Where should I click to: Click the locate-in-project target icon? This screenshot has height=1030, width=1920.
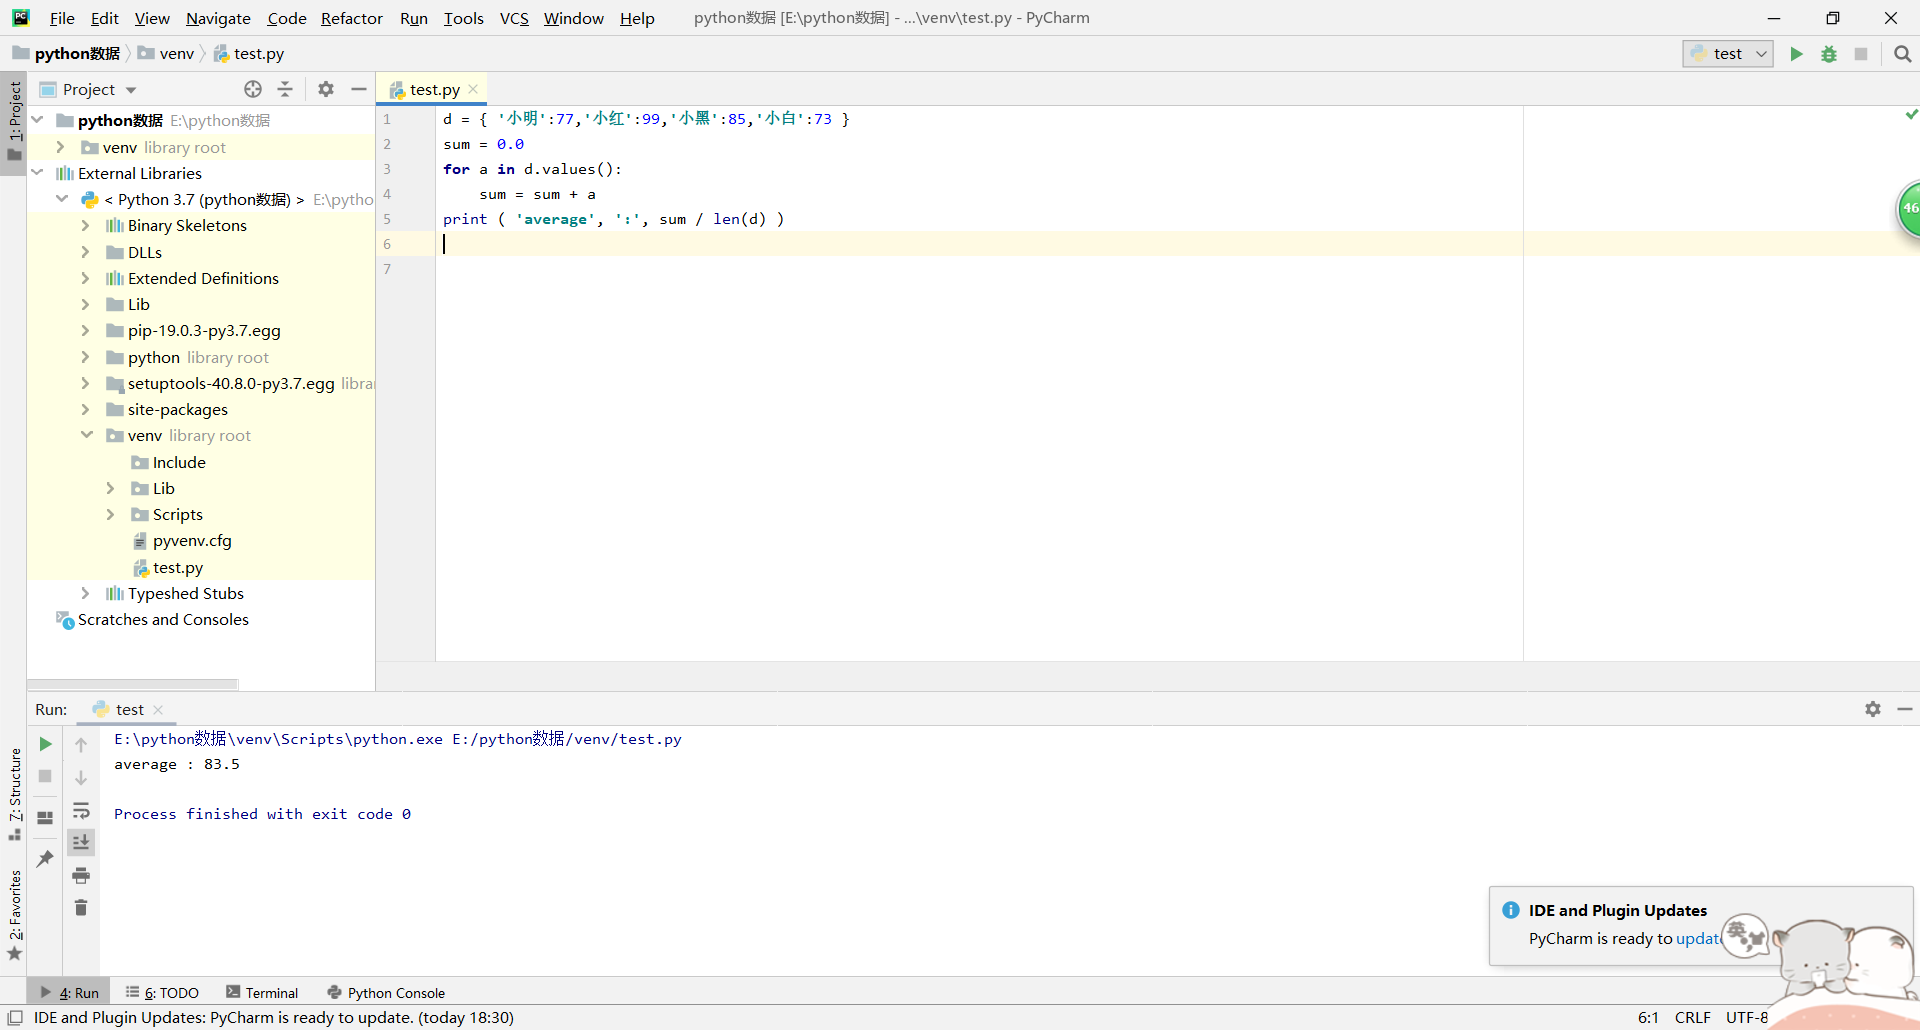click(253, 89)
